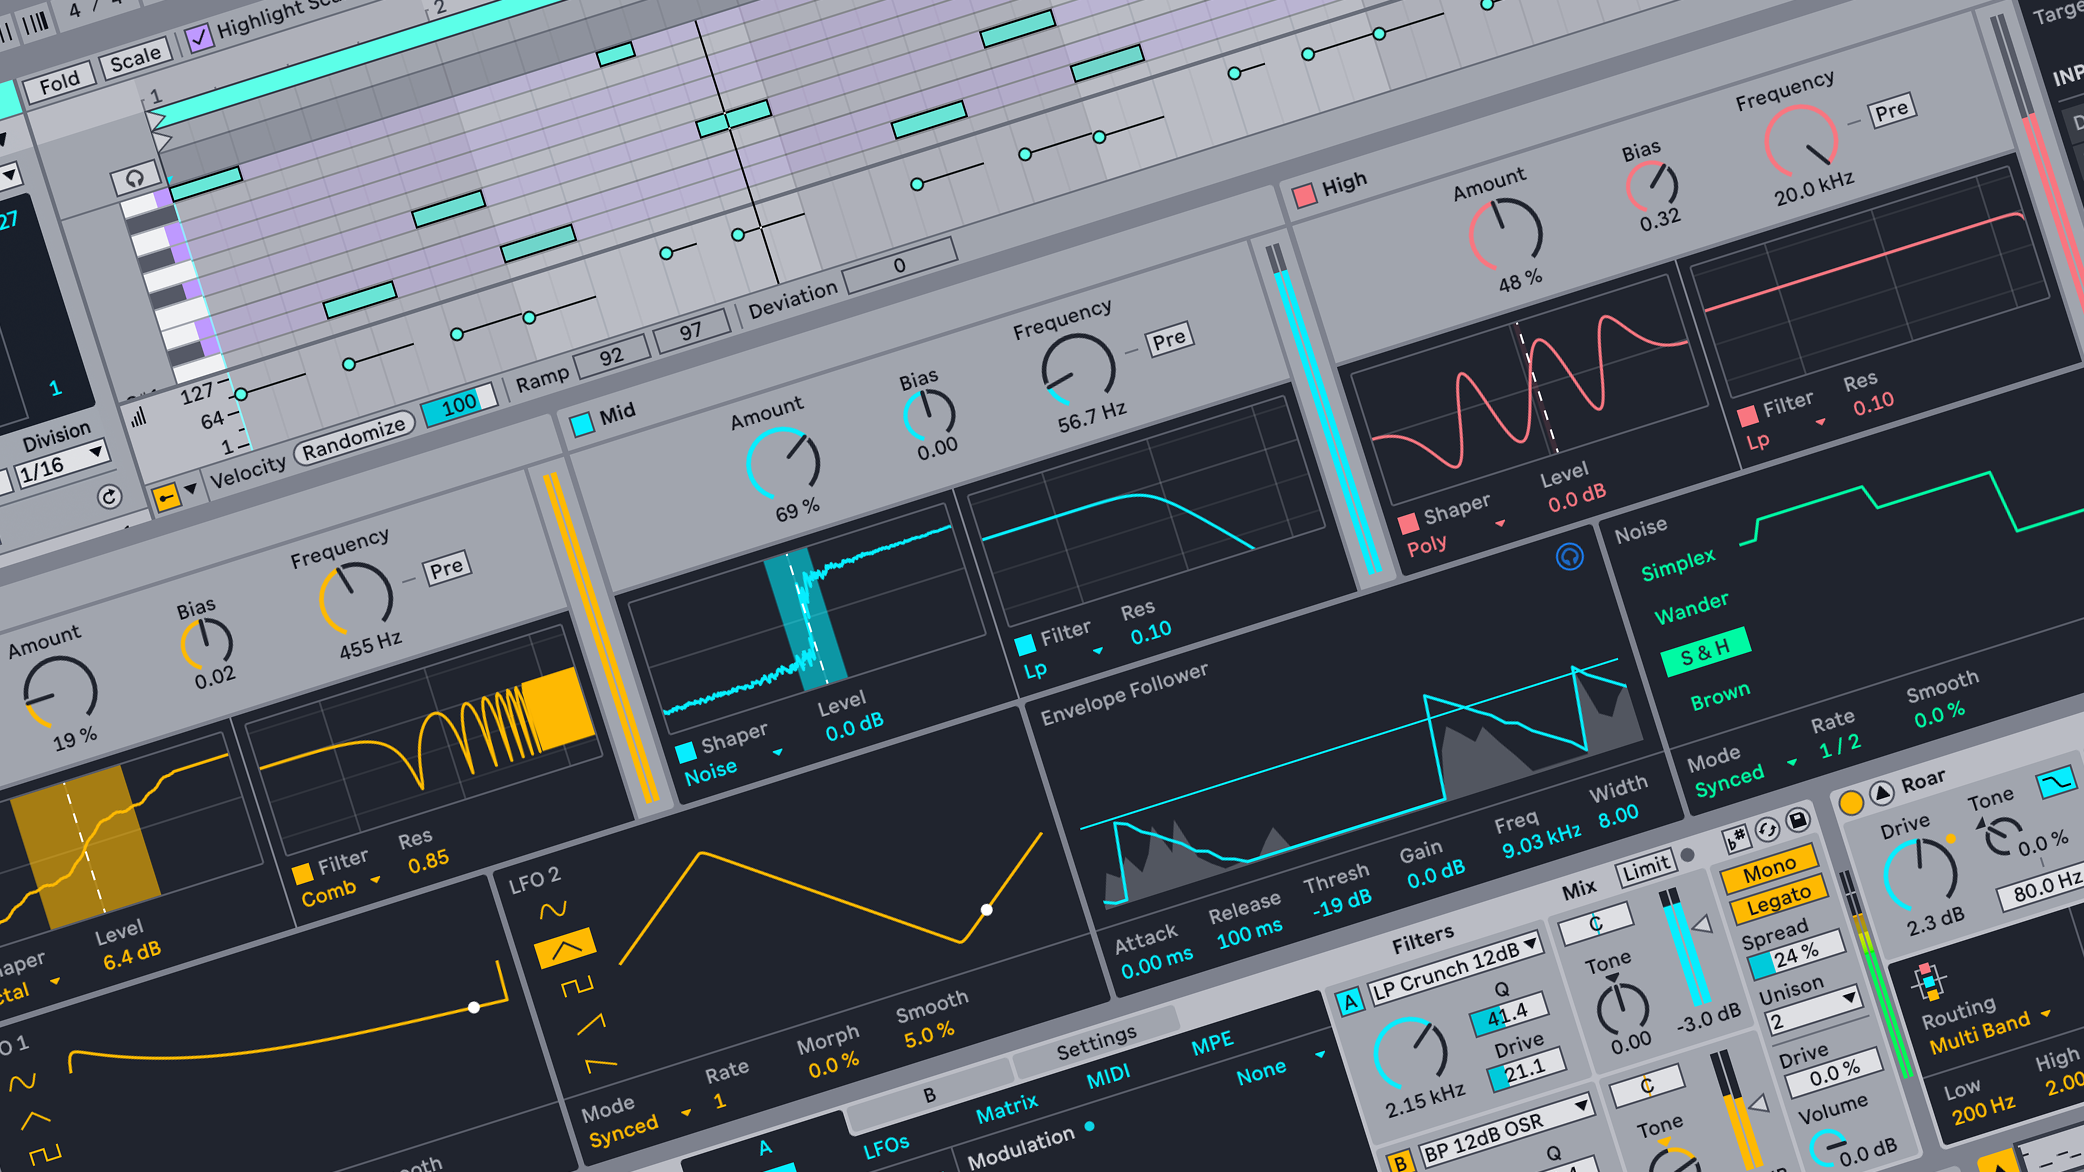
Task: Open the Unison mode dropdown
Action: tap(1812, 1010)
